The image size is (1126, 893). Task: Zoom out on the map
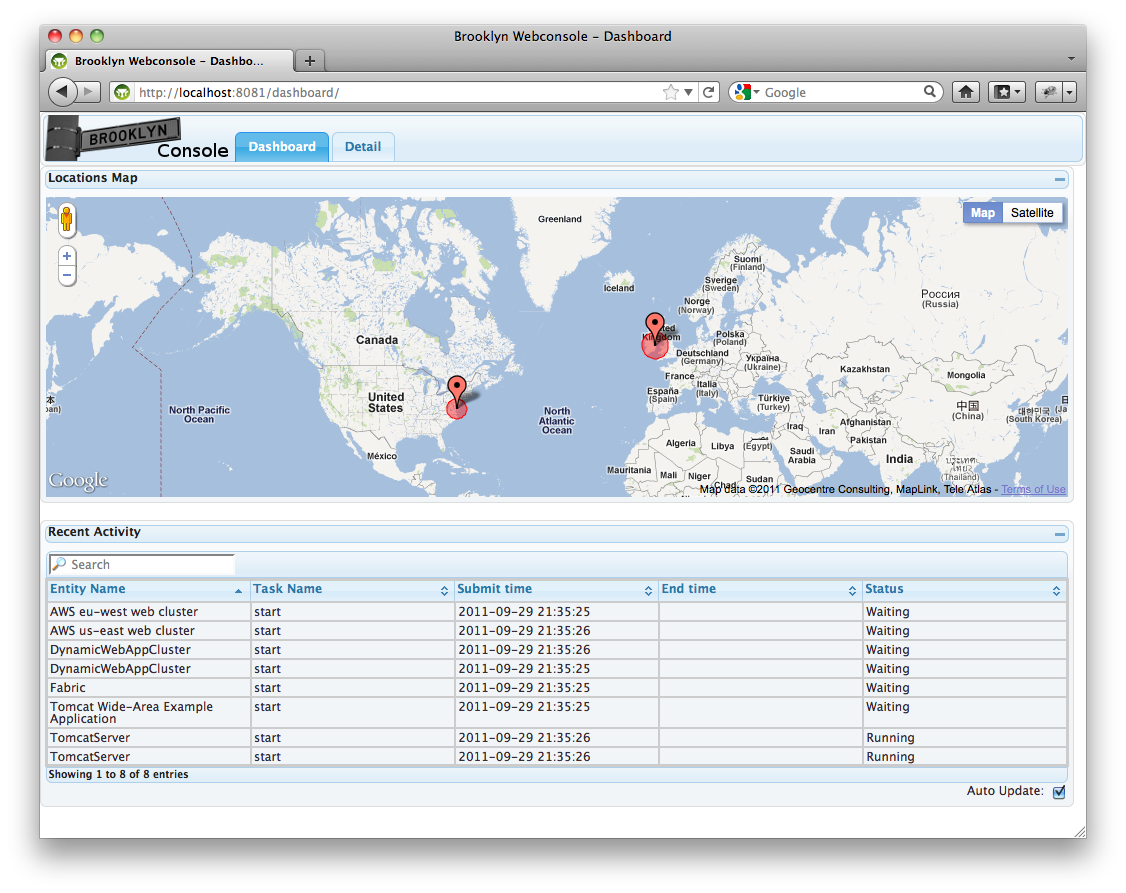(67, 275)
